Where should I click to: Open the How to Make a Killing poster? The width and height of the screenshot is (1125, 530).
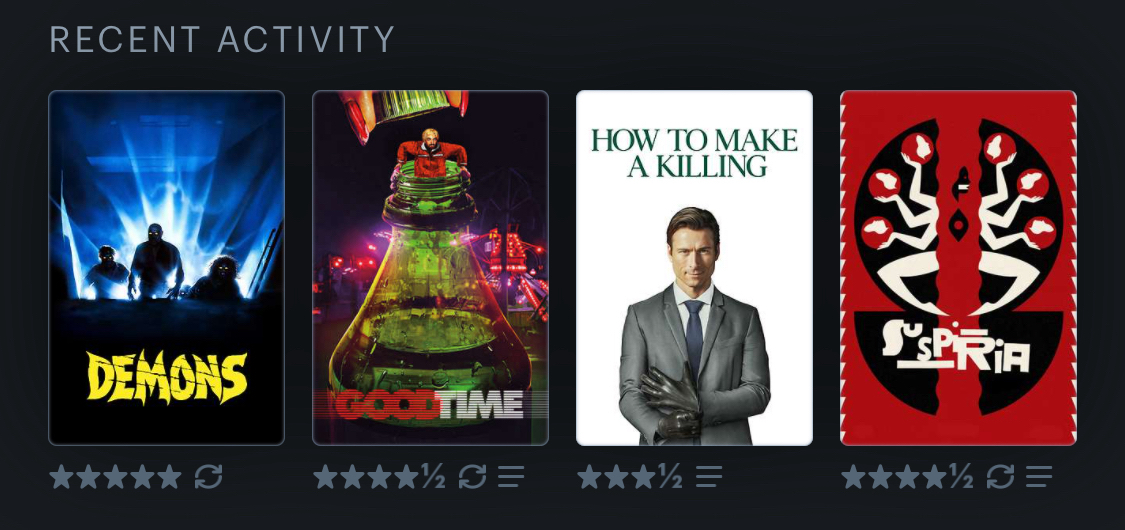[x=695, y=268]
